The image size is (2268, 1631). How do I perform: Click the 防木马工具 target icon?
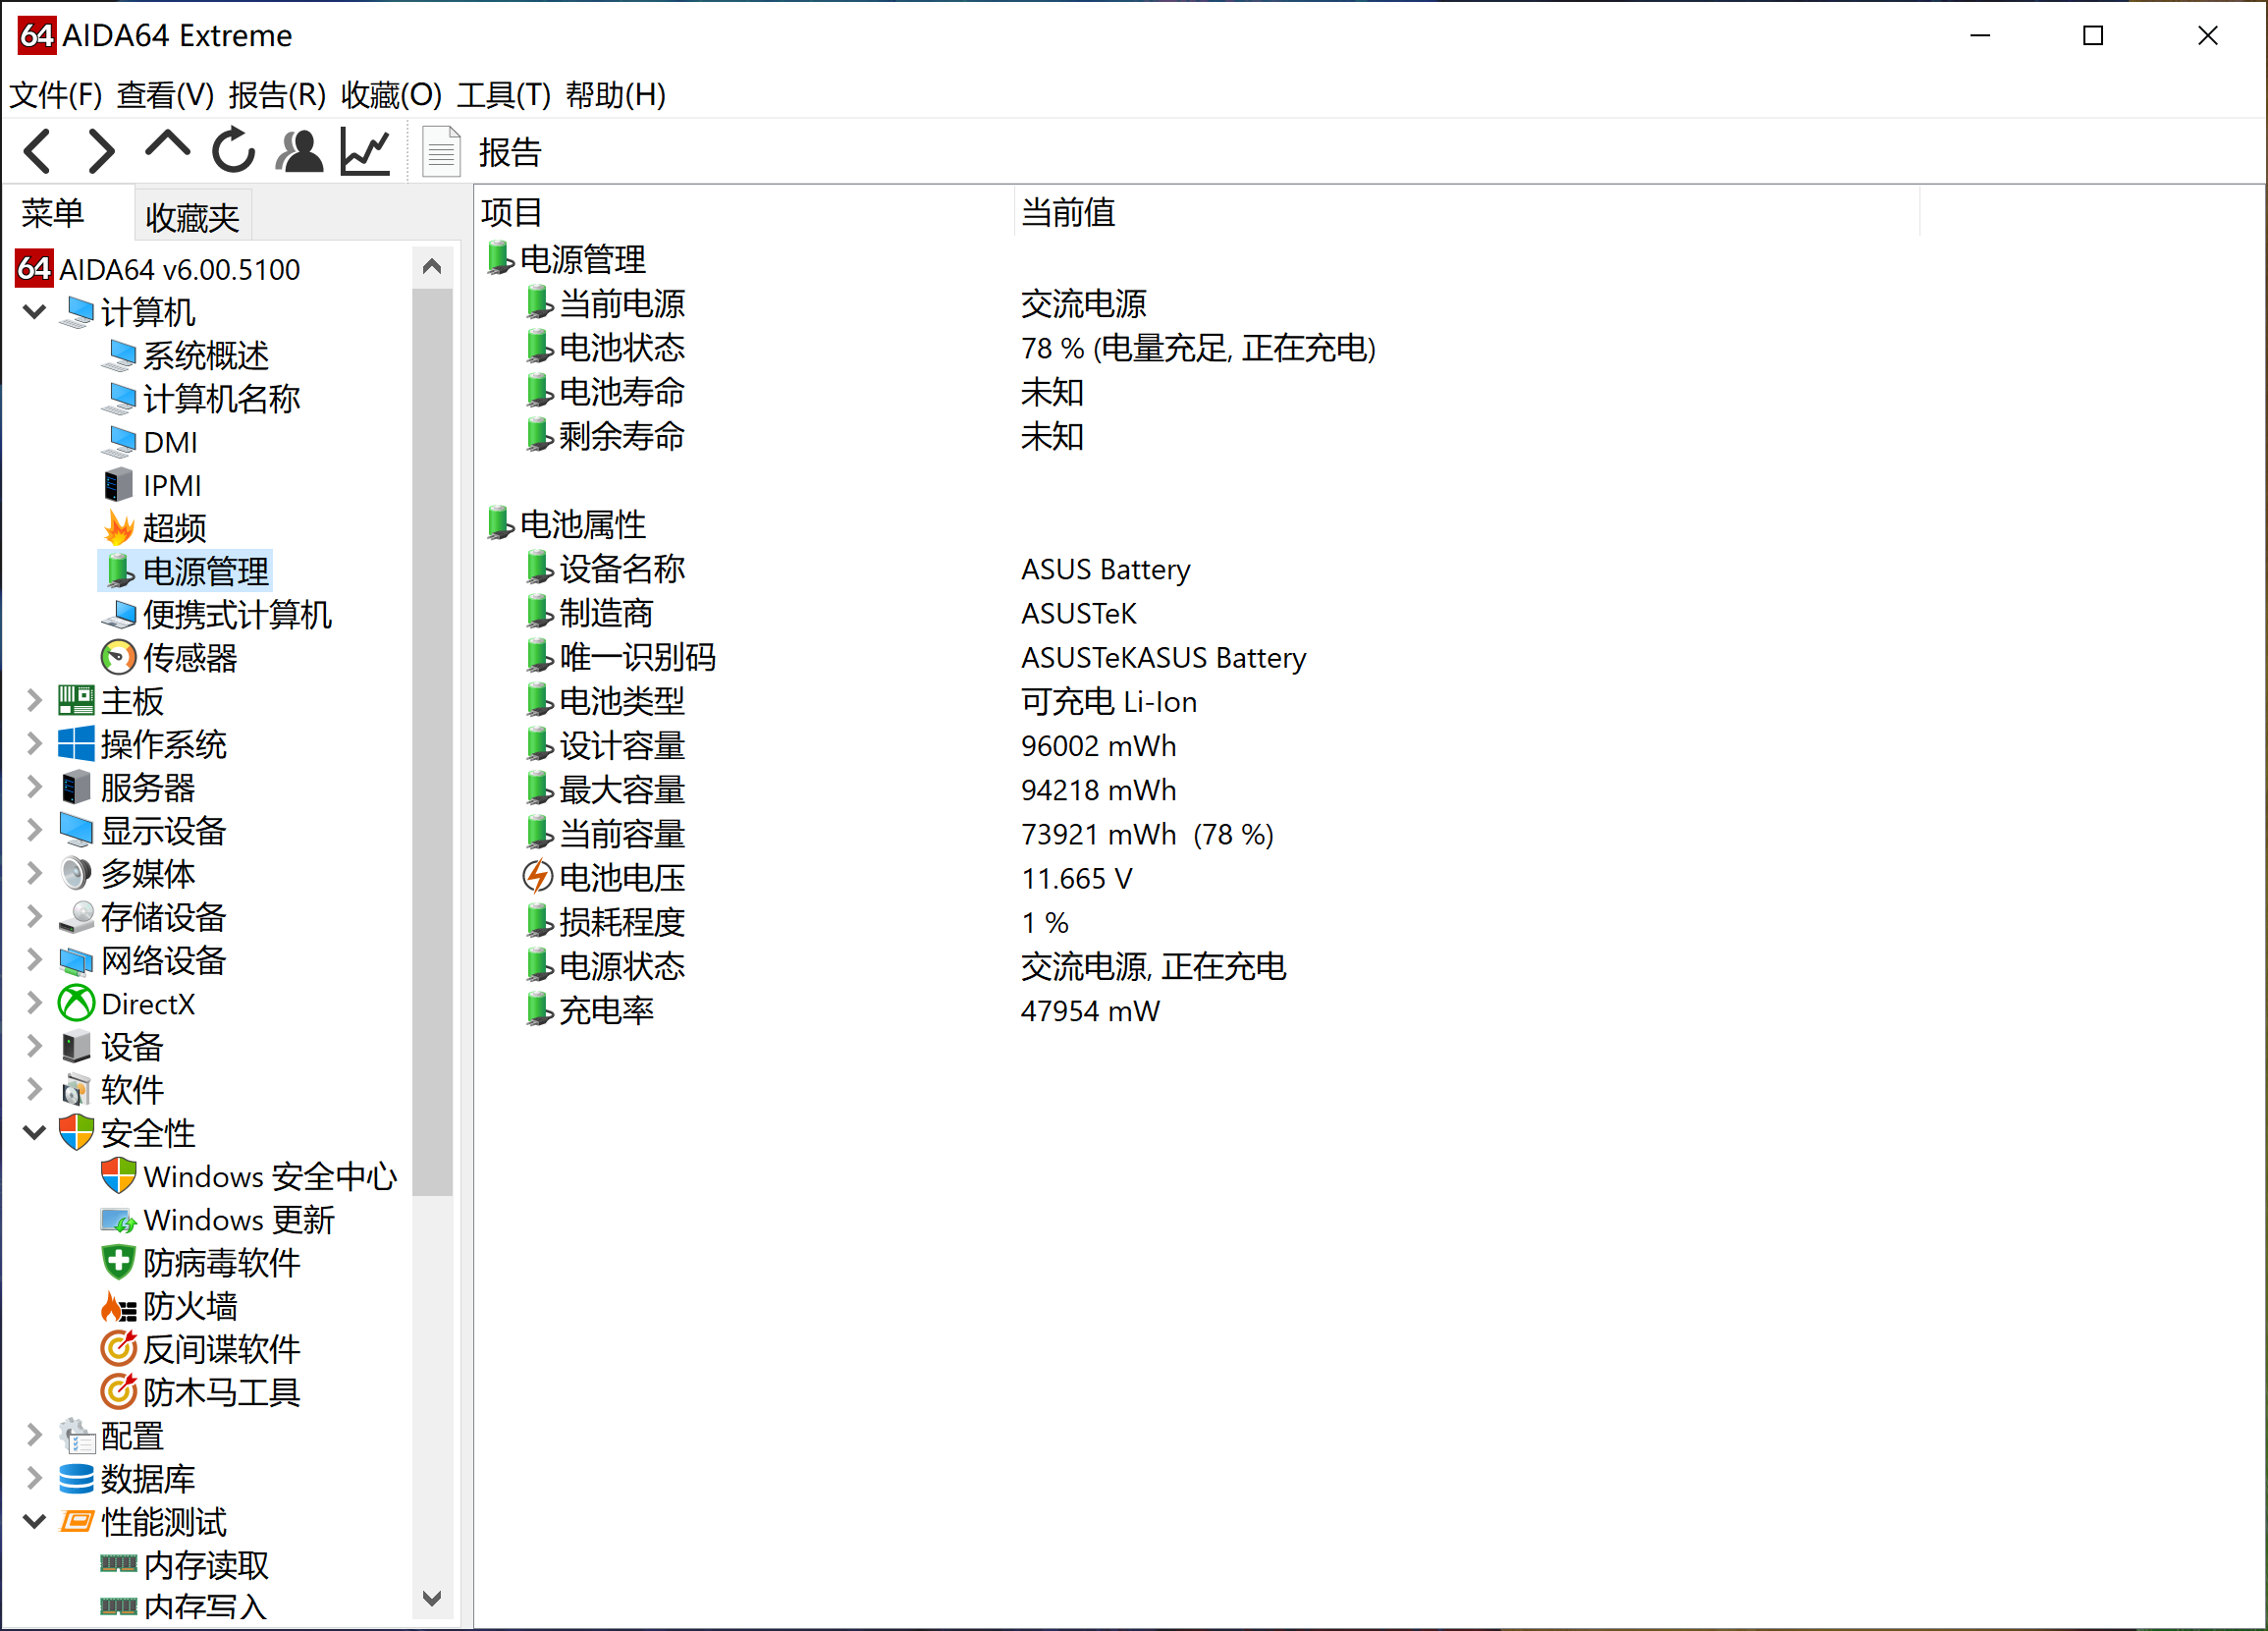coord(118,1391)
